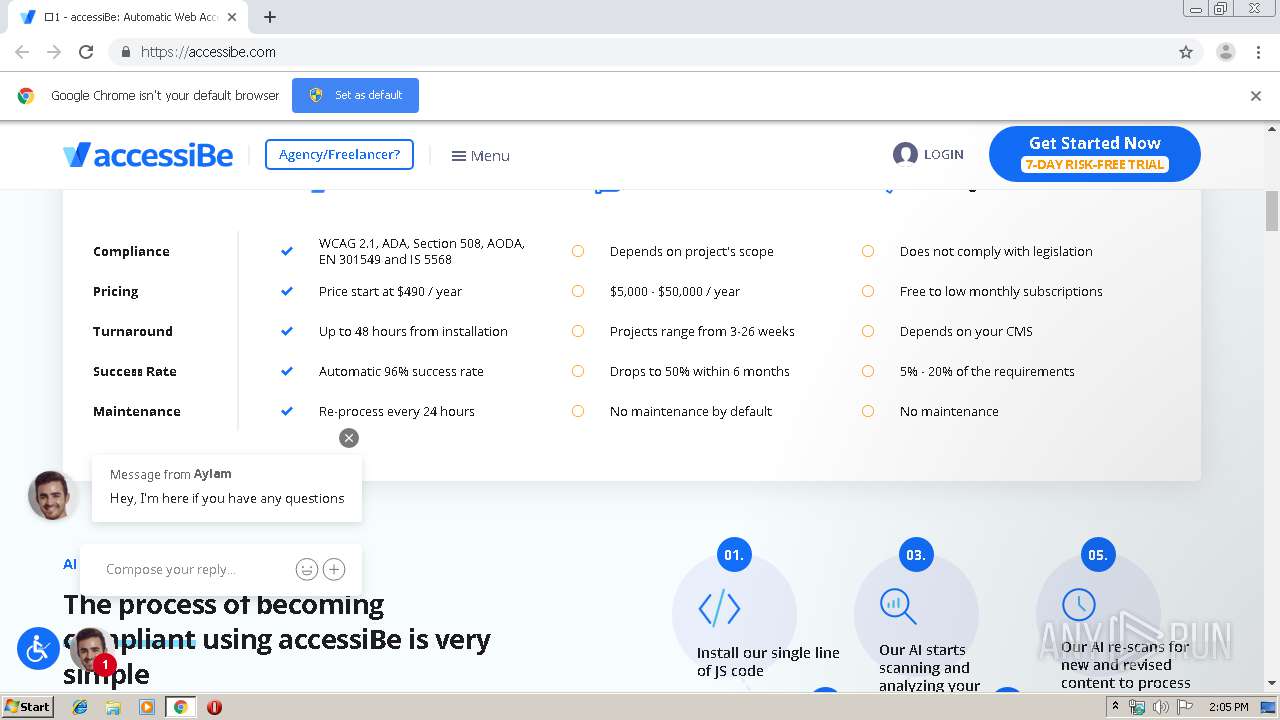Image resolution: width=1280 pixels, height=720 pixels.
Task: Click the scrollbar down arrow
Action: 1272,684
